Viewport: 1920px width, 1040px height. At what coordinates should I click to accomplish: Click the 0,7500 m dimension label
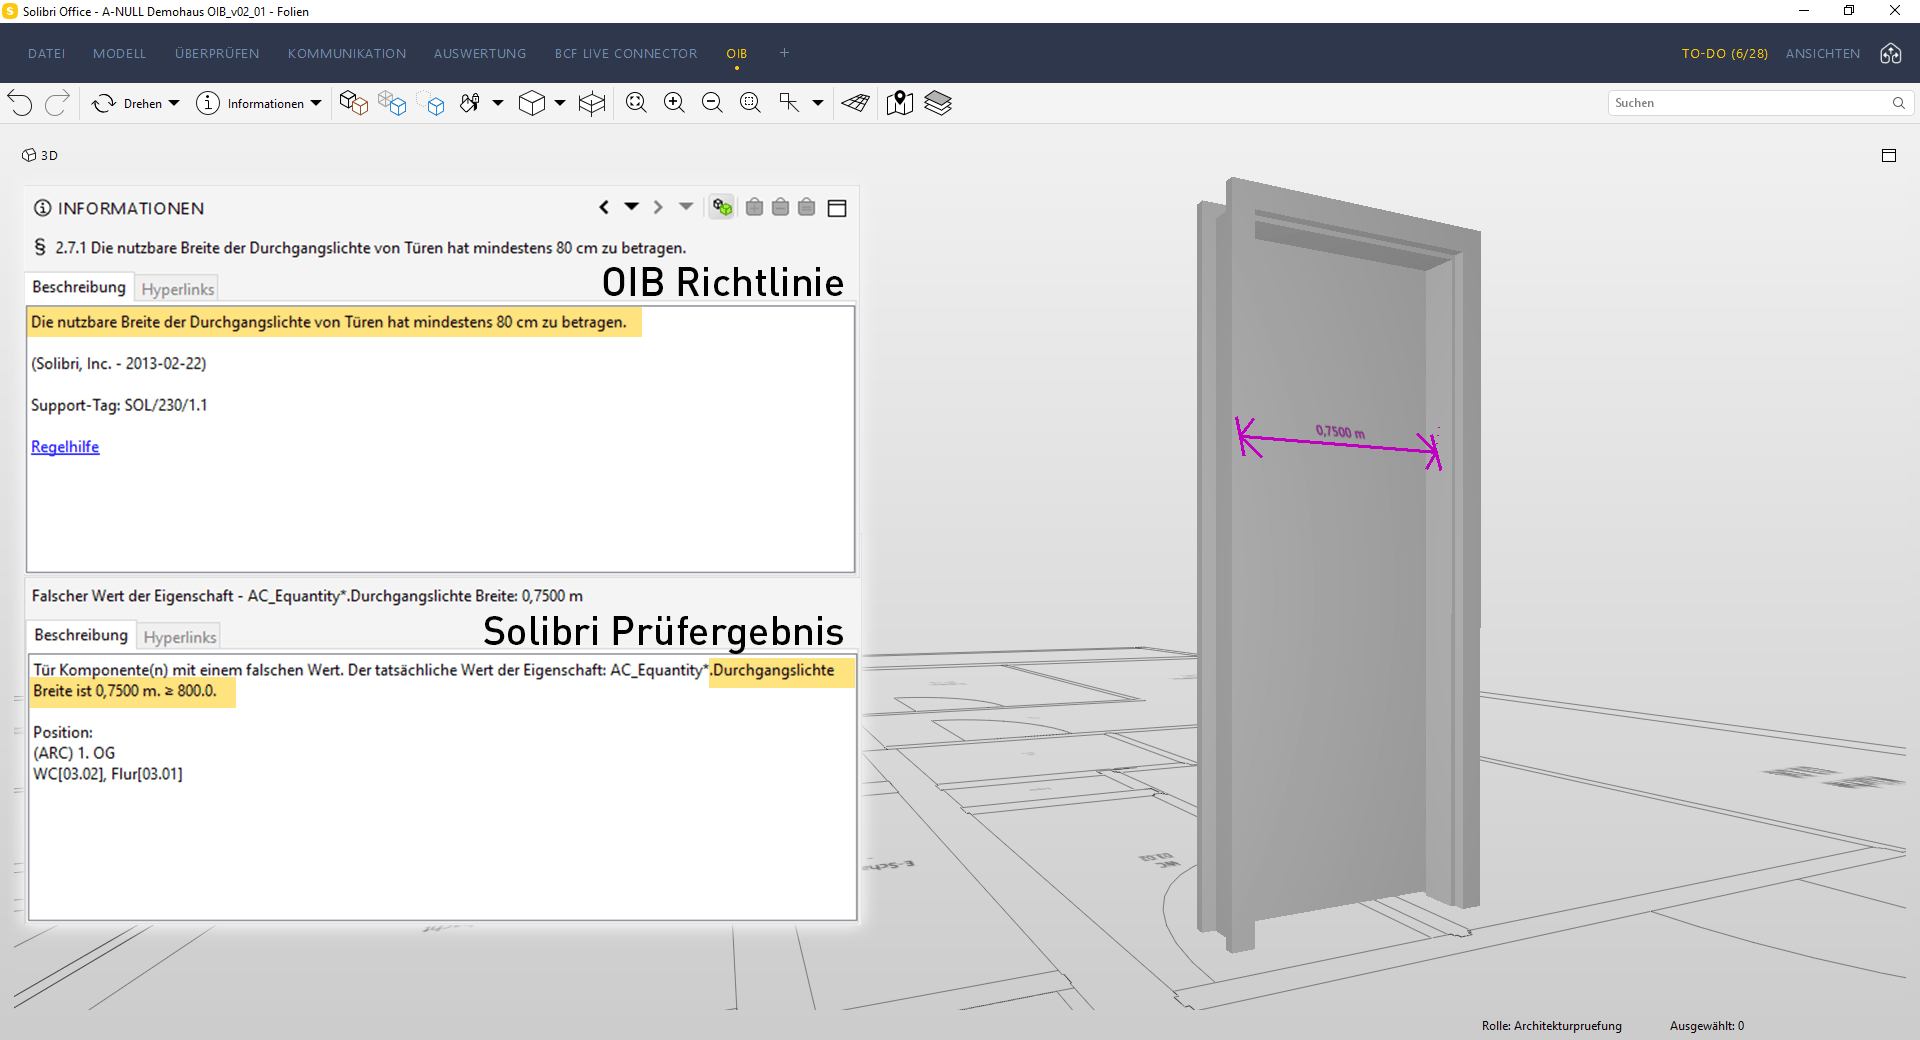click(x=1340, y=432)
